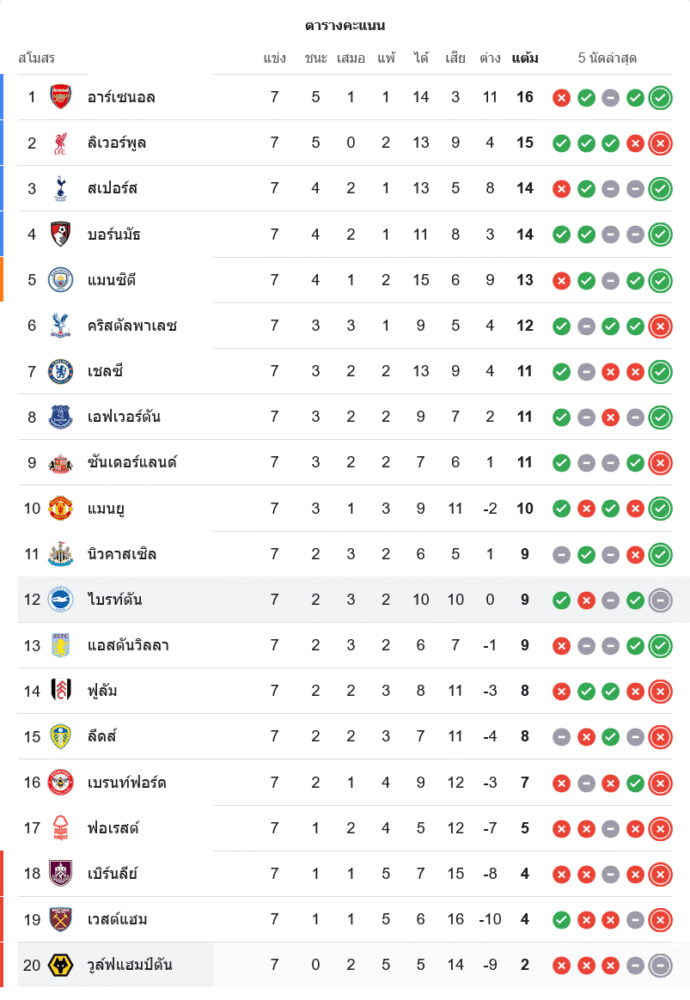The width and height of the screenshot is (690, 1000).
Task: Click Liverpool's latest match loss indicator
Action: point(659,143)
